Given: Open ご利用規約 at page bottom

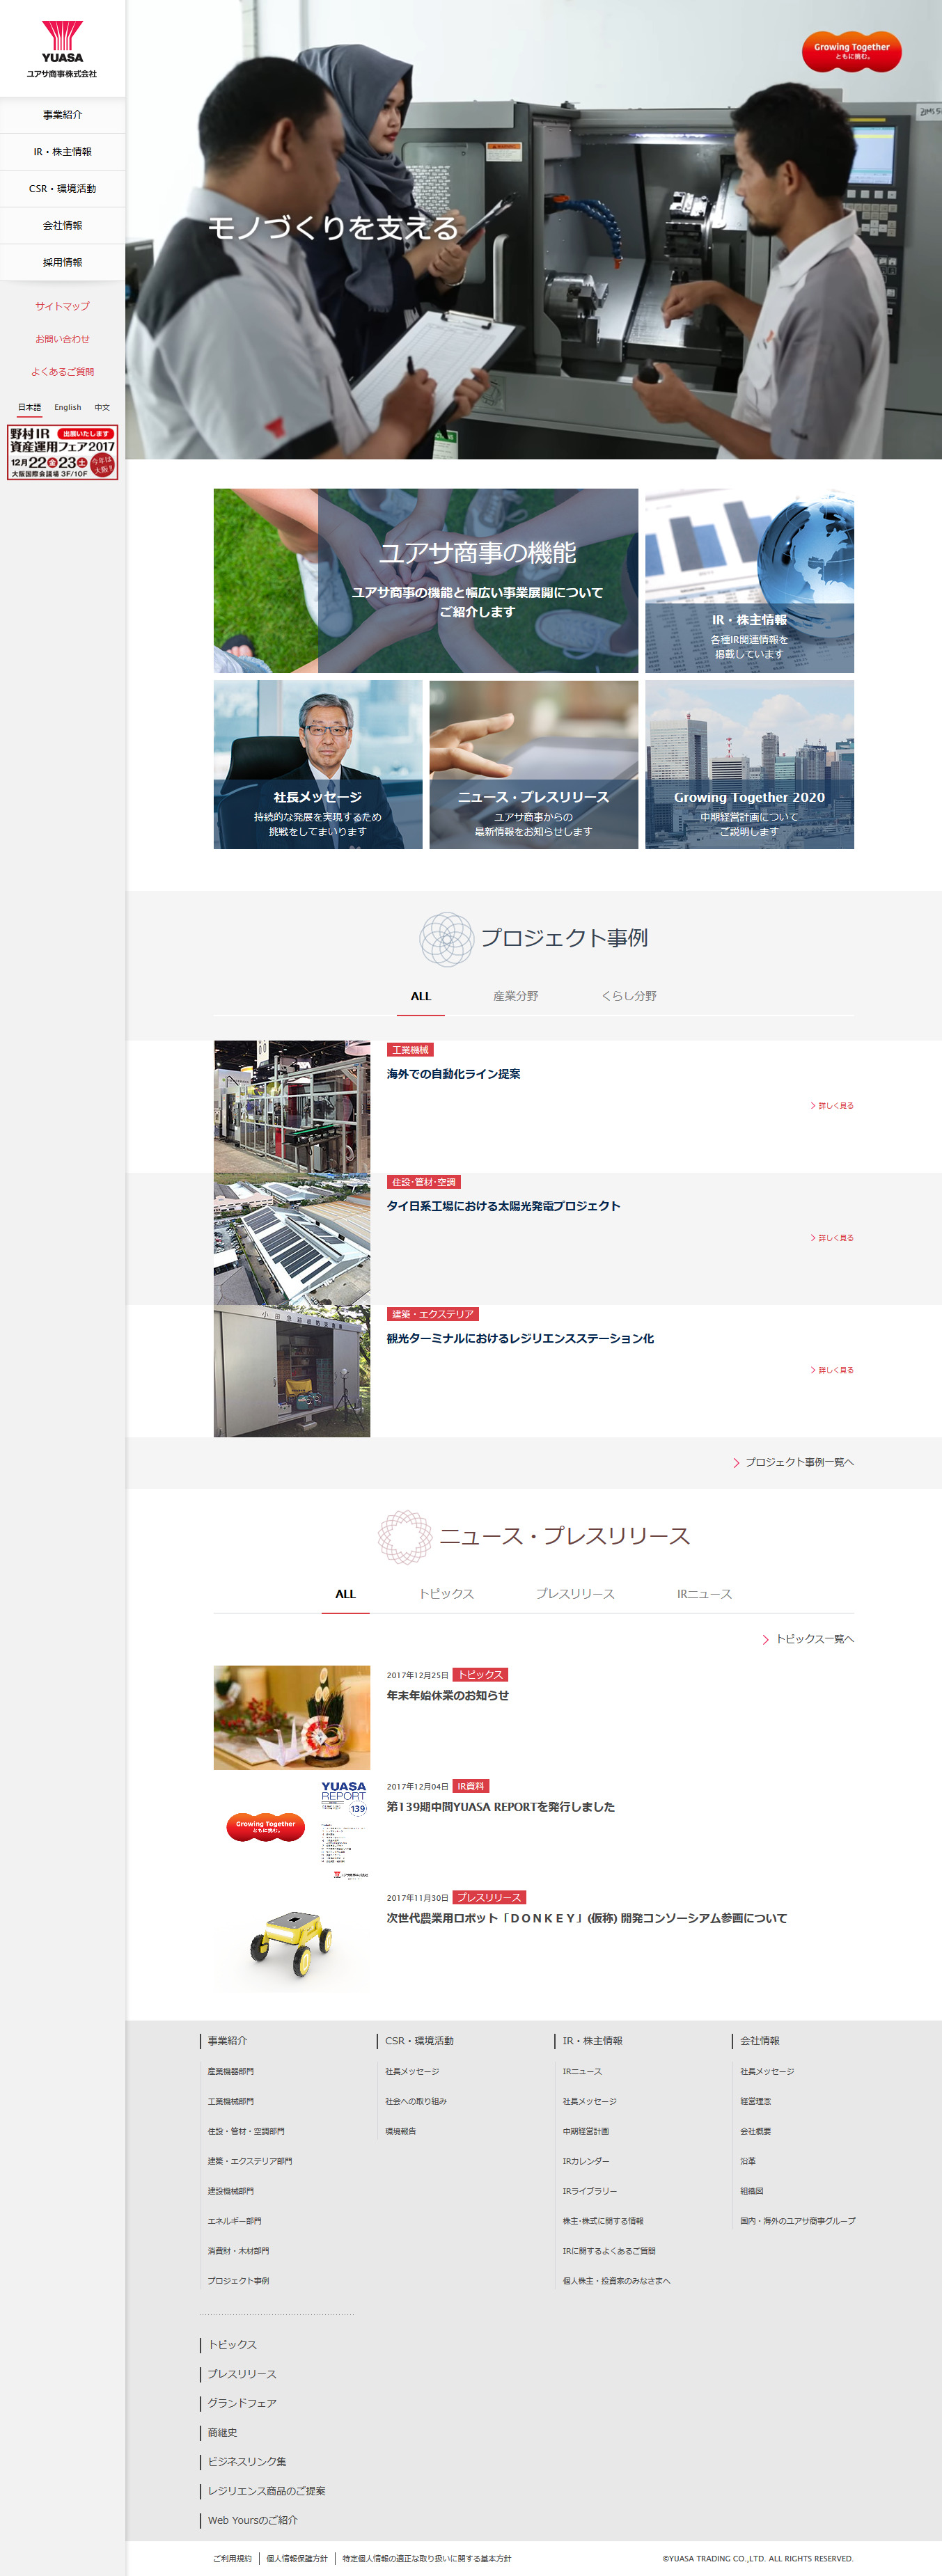Looking at the screenshot, I should (x=232, y=2558).
